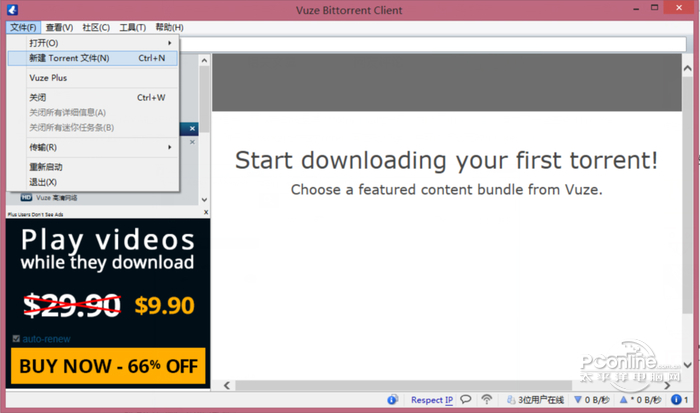Expand the 打开(O) submenu
This screenshot has height=413, width=700.
click(x=93, y=43)
